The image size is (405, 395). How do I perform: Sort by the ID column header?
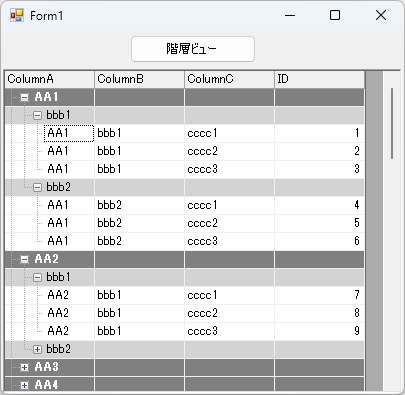pyautogui.click(x=319, y=79)
